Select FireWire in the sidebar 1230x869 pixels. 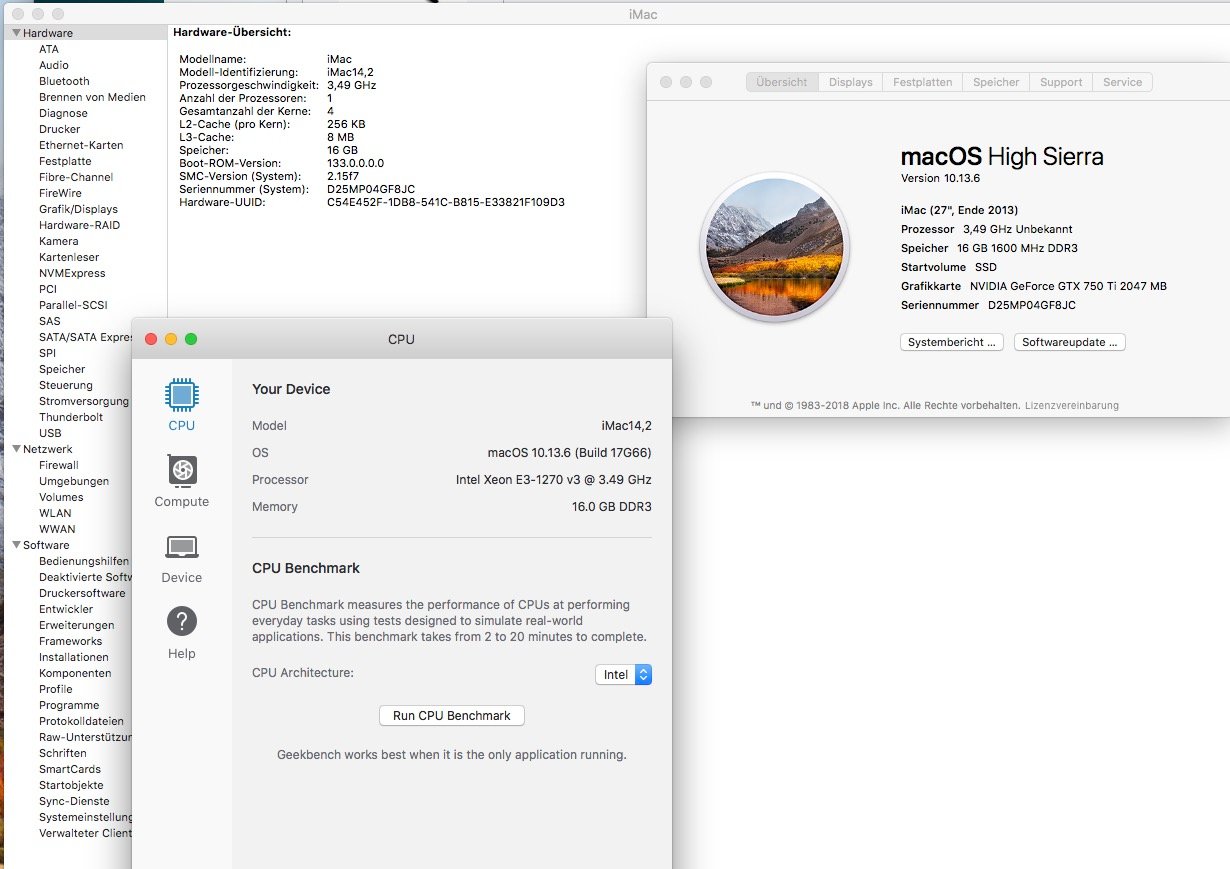60,193
